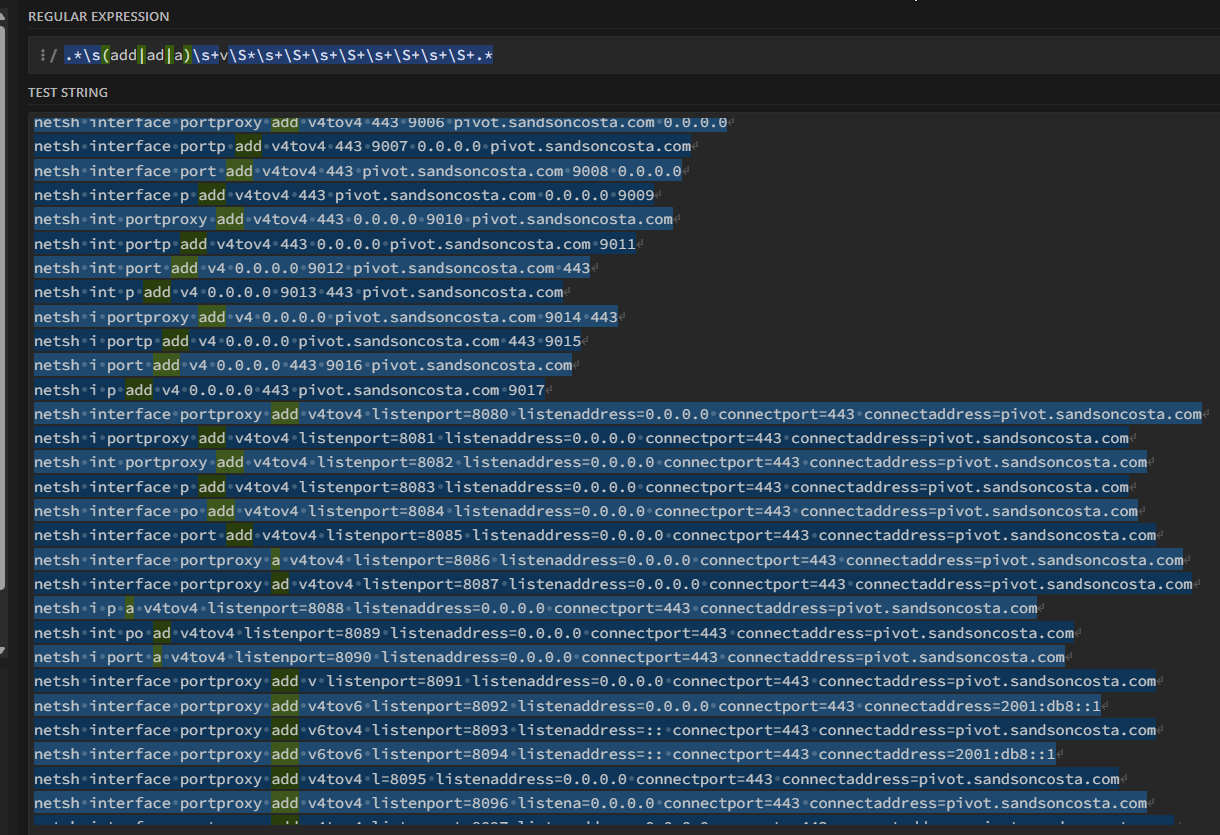Click the 'ad' match in listenport=8089 line
Image resolution: width=1220 pixels, height=835 pixels.
pos(161,633)
